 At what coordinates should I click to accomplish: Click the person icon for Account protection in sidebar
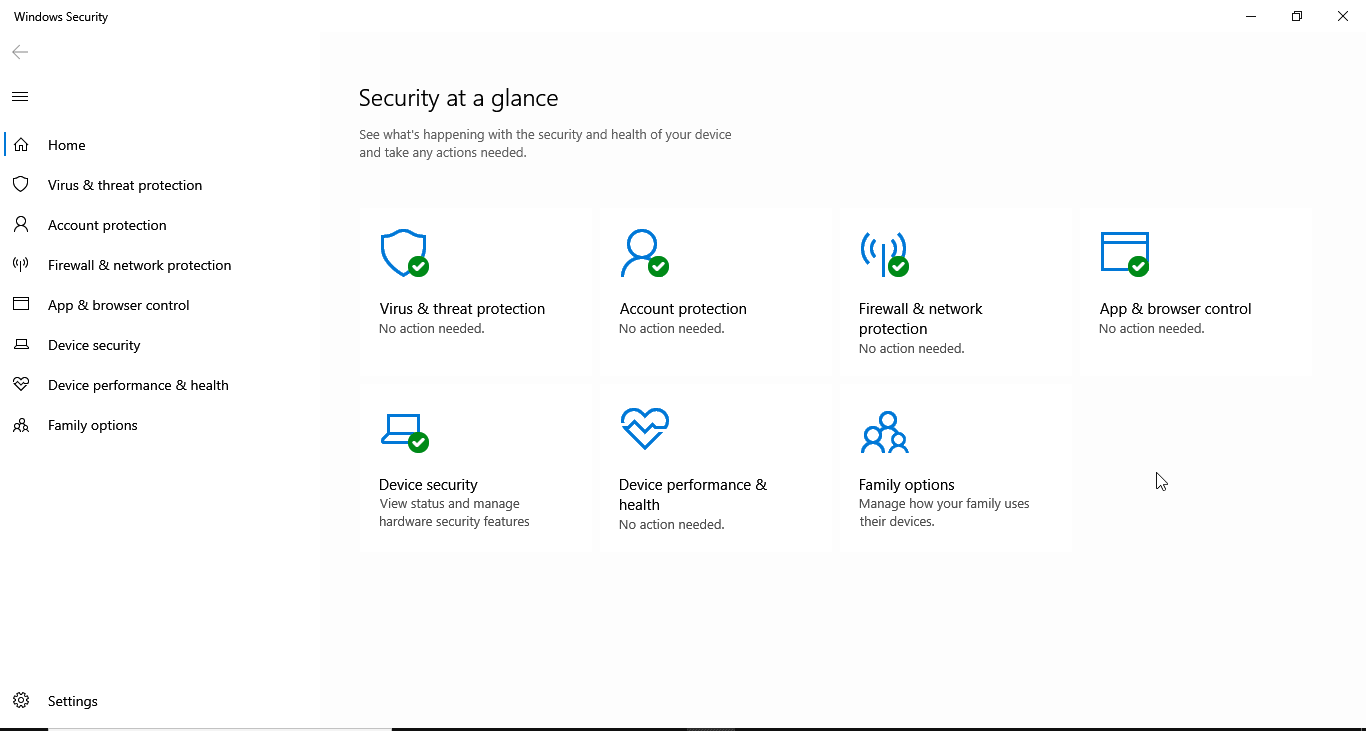click(x=21, y=225)
